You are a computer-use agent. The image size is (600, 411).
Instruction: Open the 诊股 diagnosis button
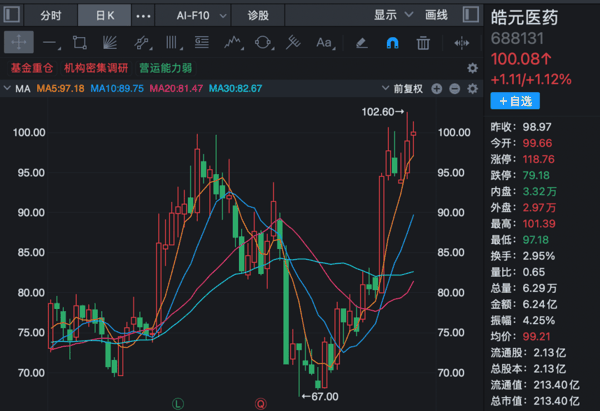click(258, 16)
